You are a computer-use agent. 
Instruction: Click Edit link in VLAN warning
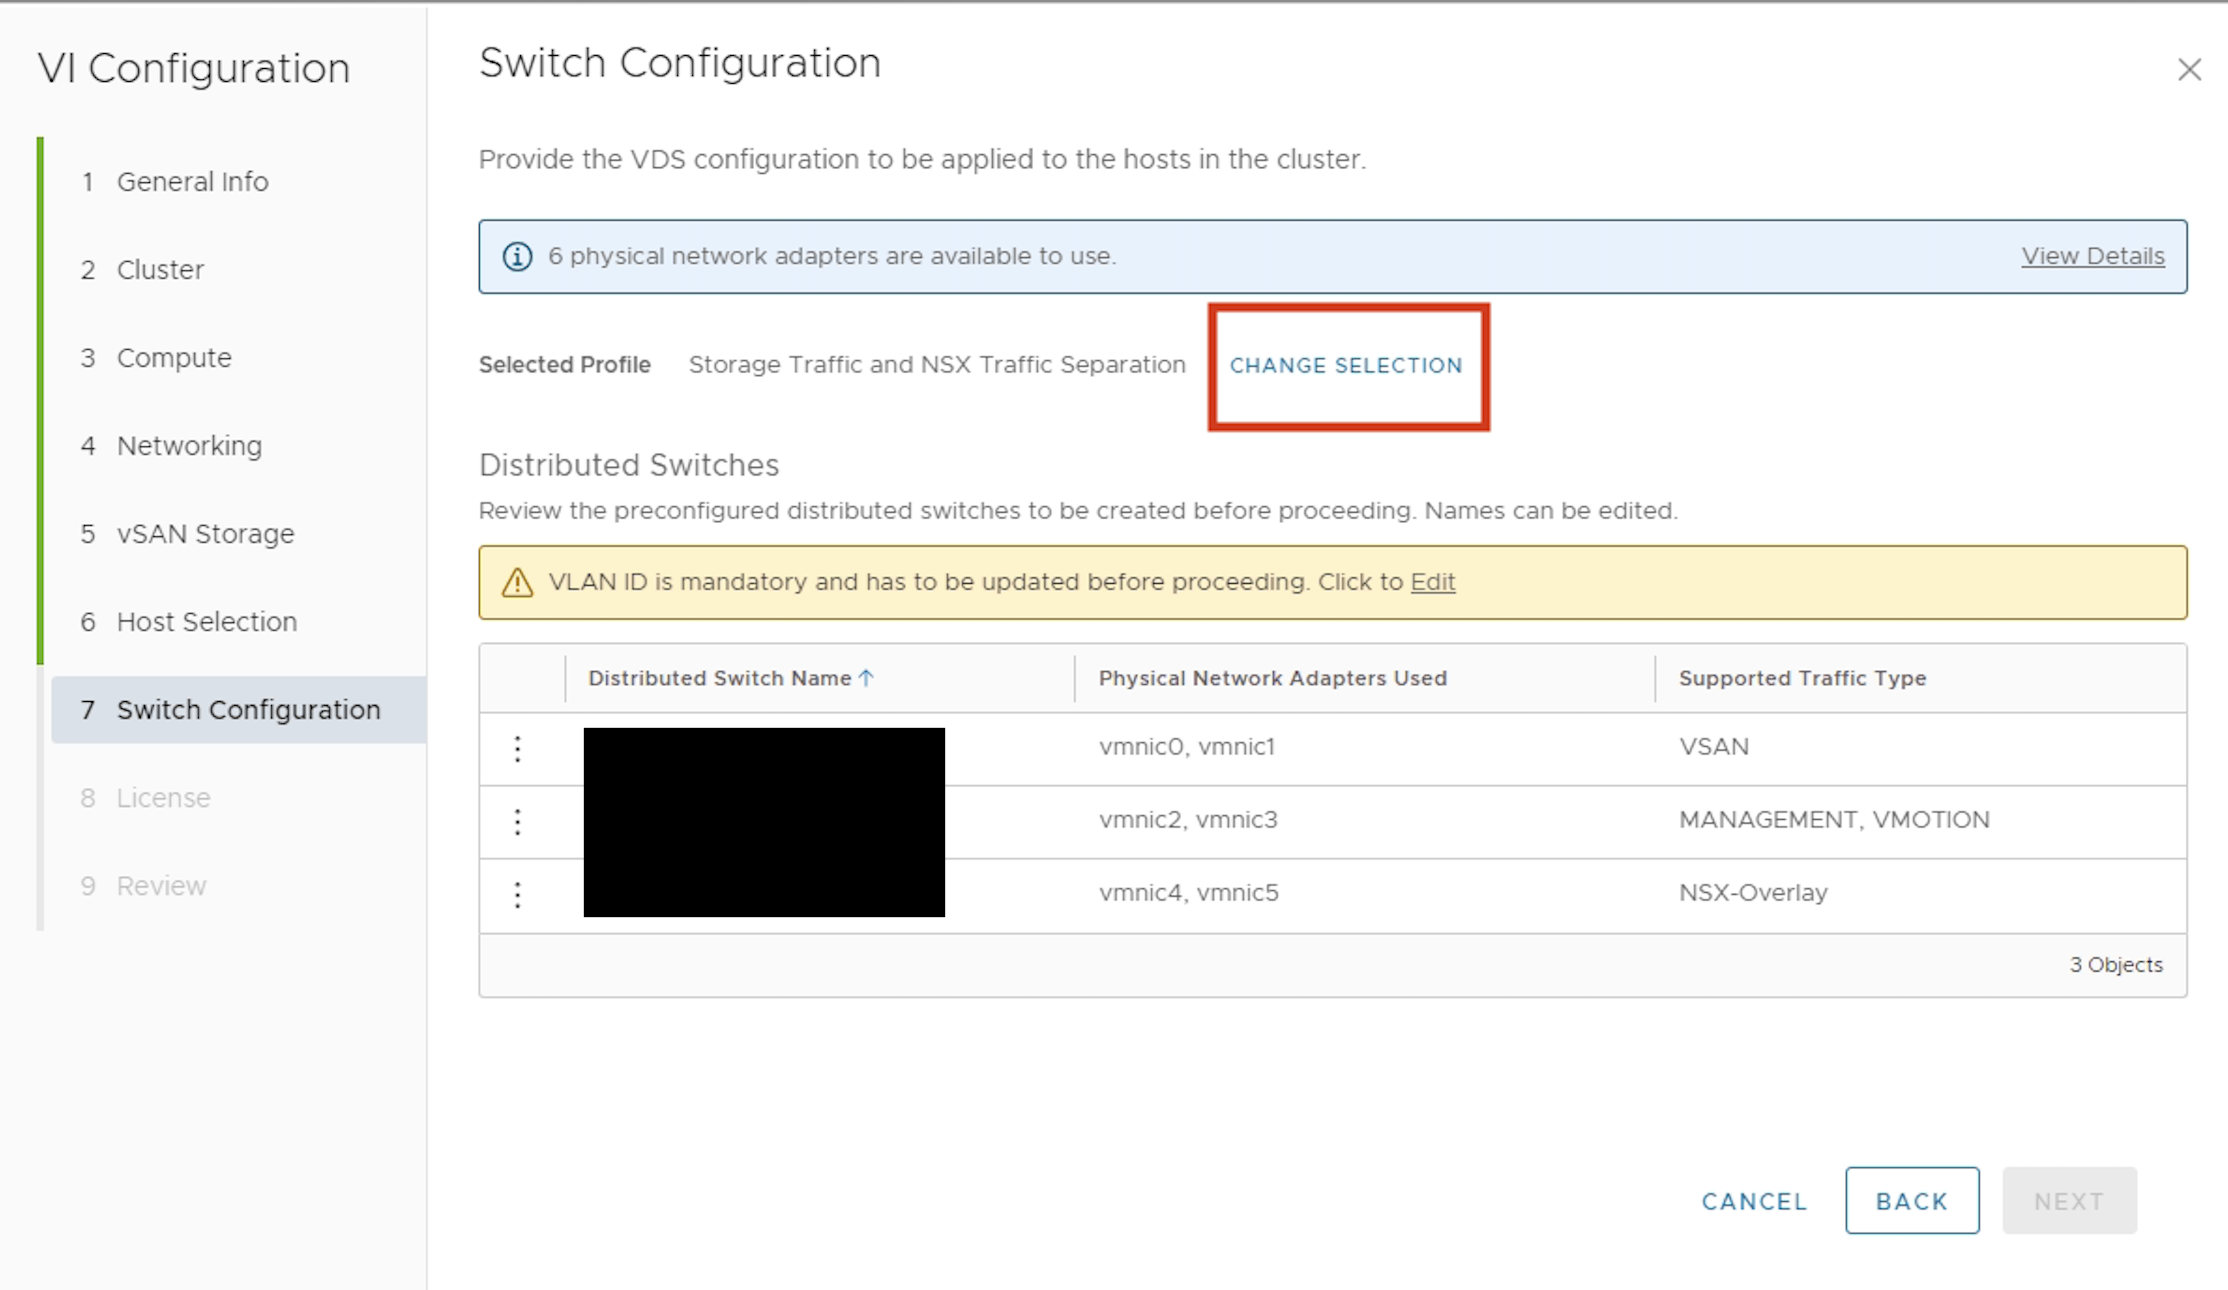pos(1432,582)
